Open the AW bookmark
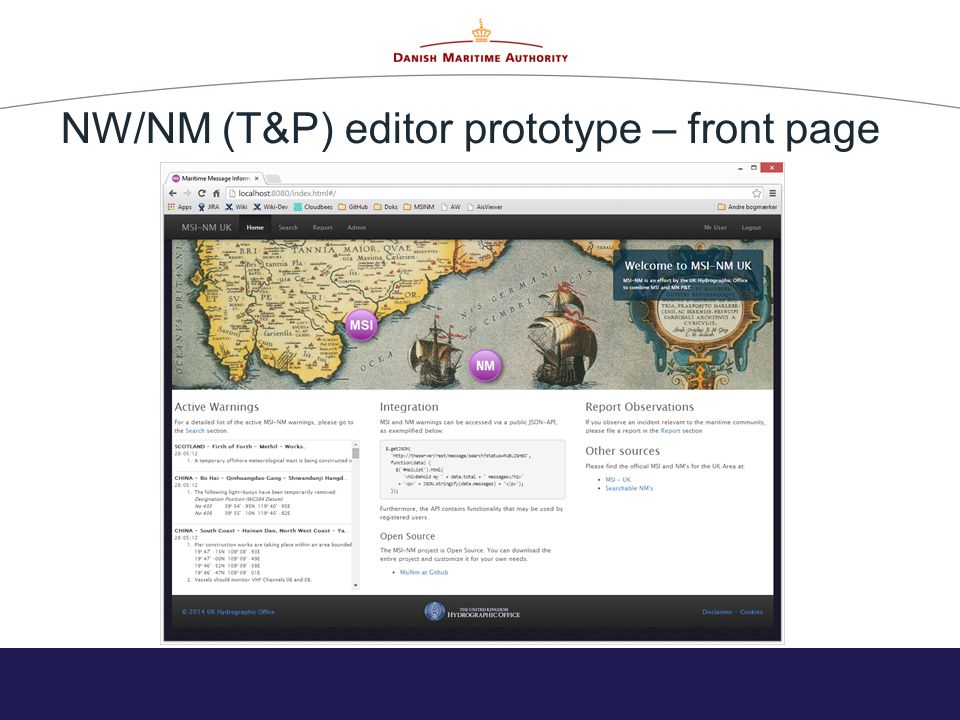960x720 pixels. pos(451,207)
